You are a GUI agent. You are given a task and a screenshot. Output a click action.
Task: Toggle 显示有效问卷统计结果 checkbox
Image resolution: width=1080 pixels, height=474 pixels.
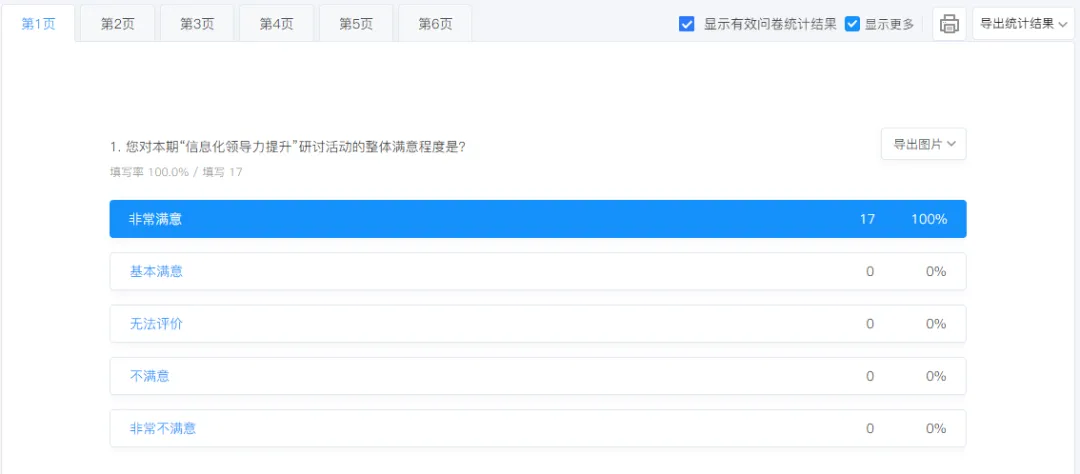687,24
